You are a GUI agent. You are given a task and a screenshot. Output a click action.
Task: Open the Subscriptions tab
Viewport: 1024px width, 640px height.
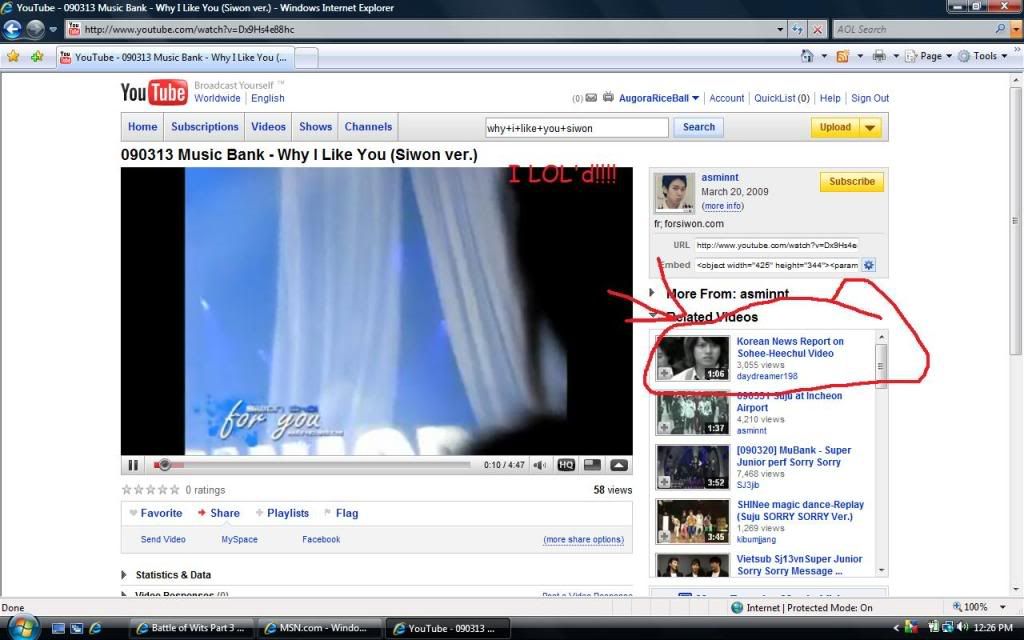[204, 127]
